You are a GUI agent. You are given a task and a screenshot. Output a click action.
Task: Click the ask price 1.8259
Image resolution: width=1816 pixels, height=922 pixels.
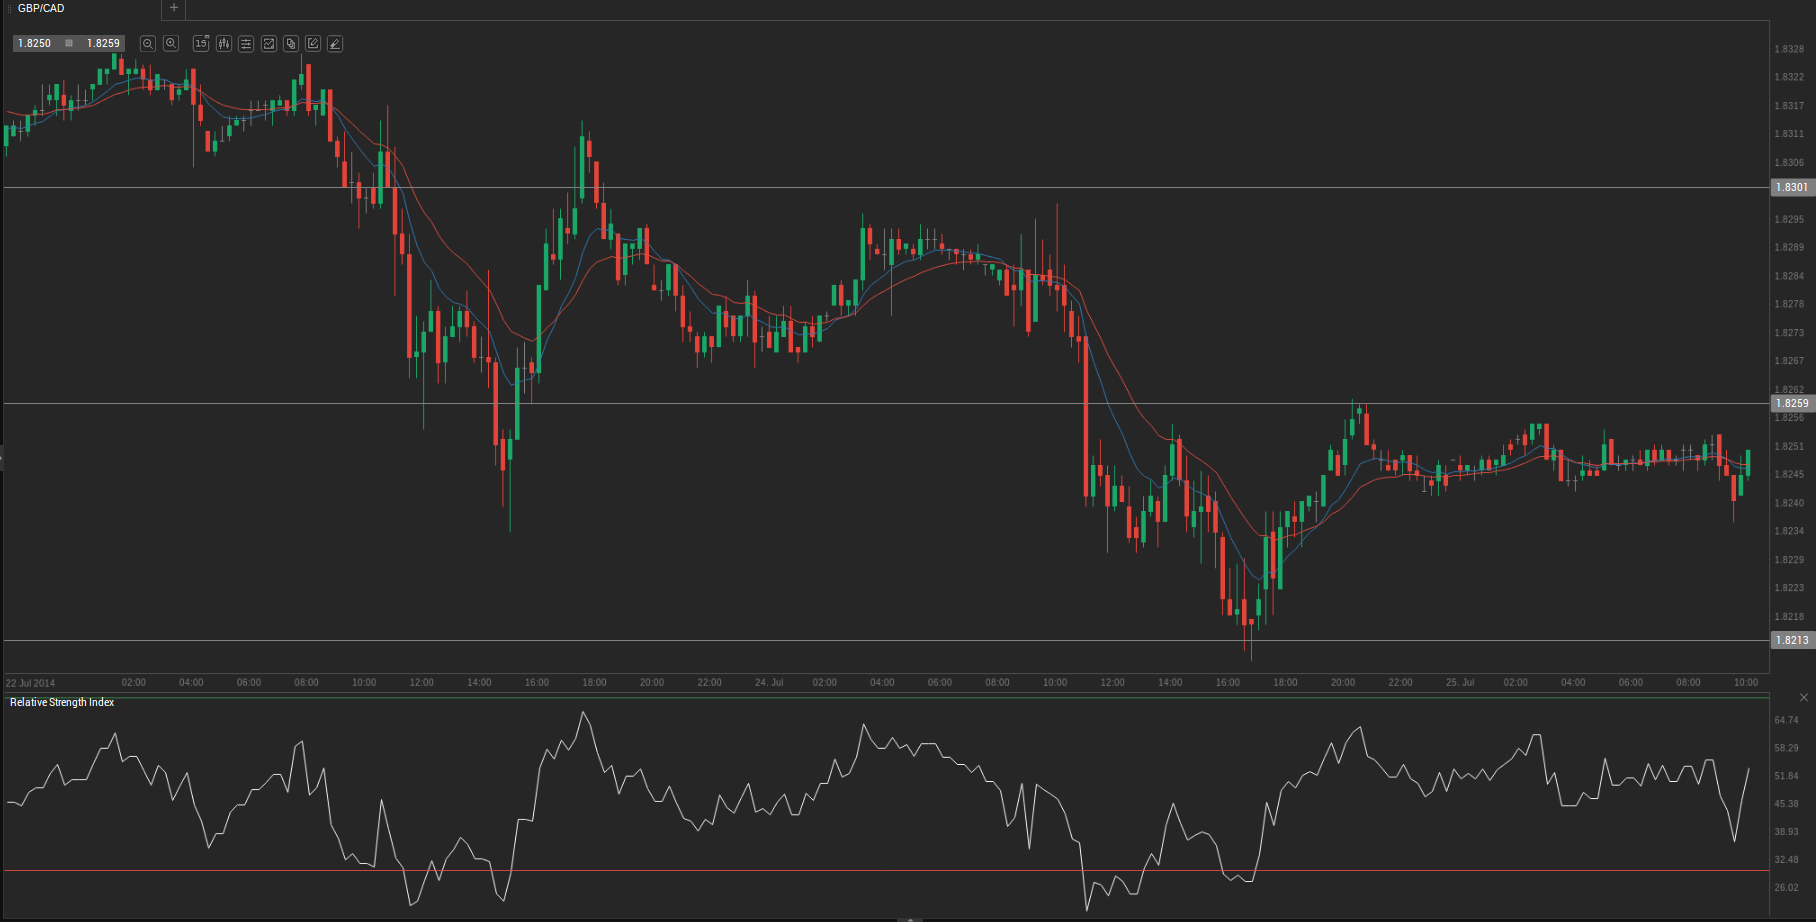click(x=103, y=44)
